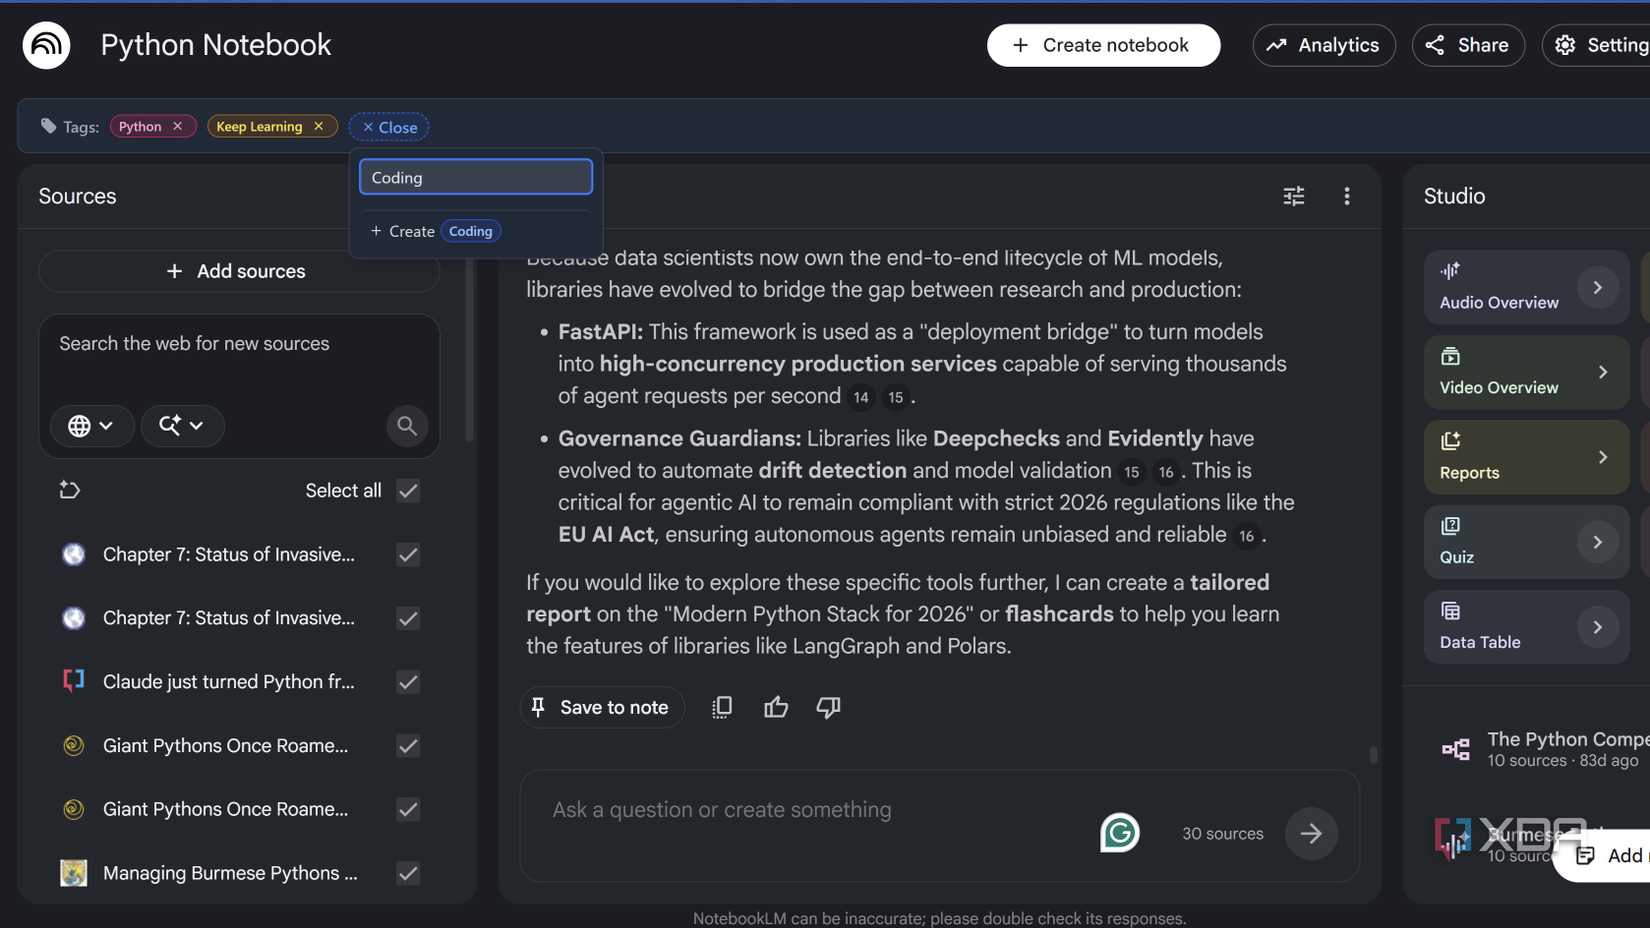This screenshot has width=1650, height=928.
Task: Open the chat more options menu
Action: point(1347,196)
